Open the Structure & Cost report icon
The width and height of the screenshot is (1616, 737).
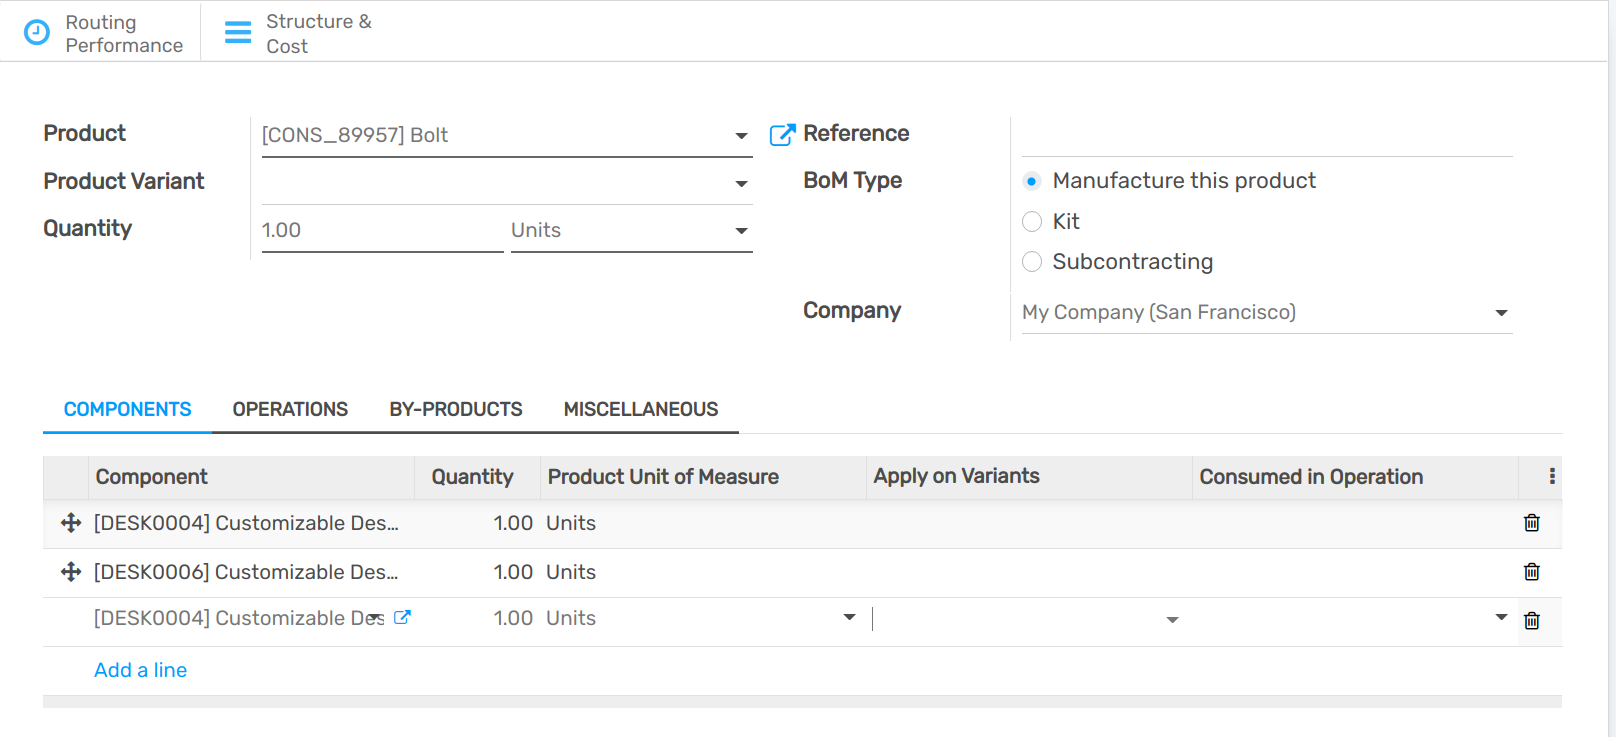tap(238, 33)
